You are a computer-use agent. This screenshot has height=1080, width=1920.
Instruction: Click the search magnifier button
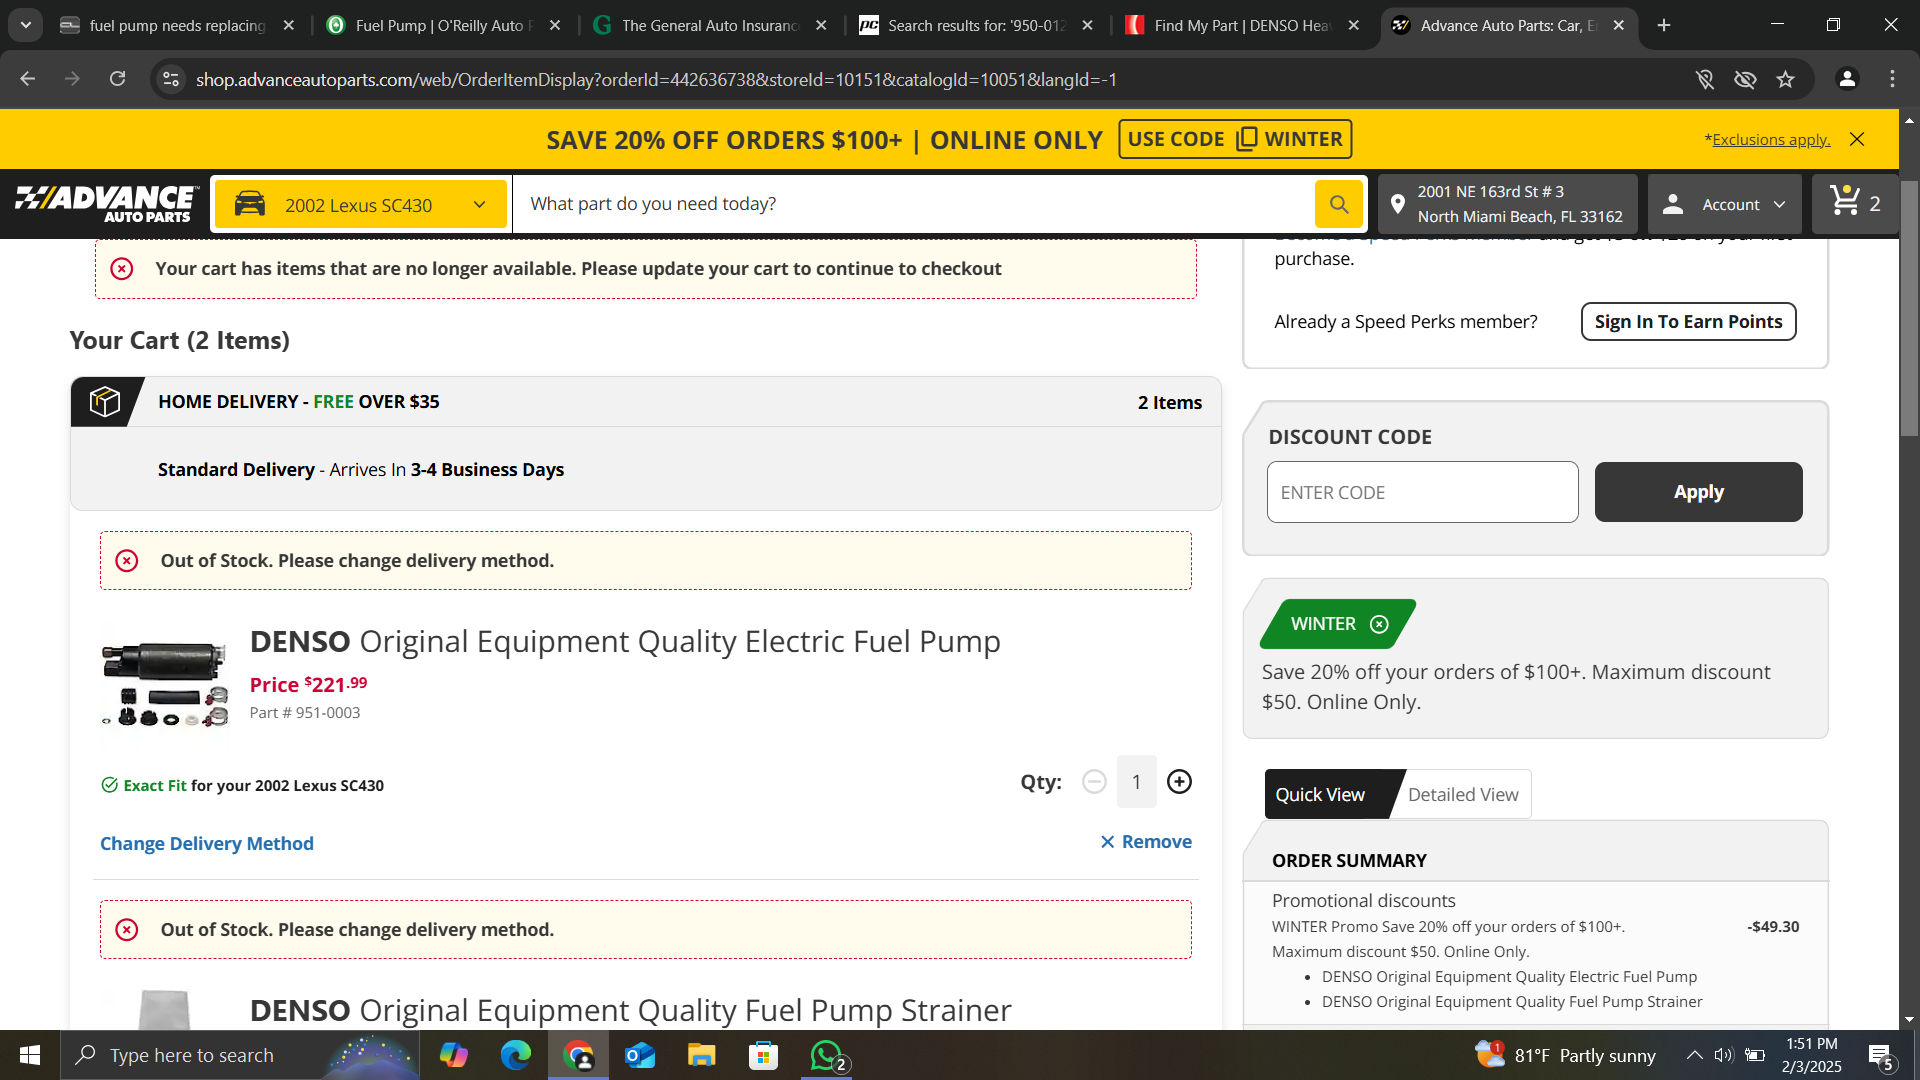1339,204
